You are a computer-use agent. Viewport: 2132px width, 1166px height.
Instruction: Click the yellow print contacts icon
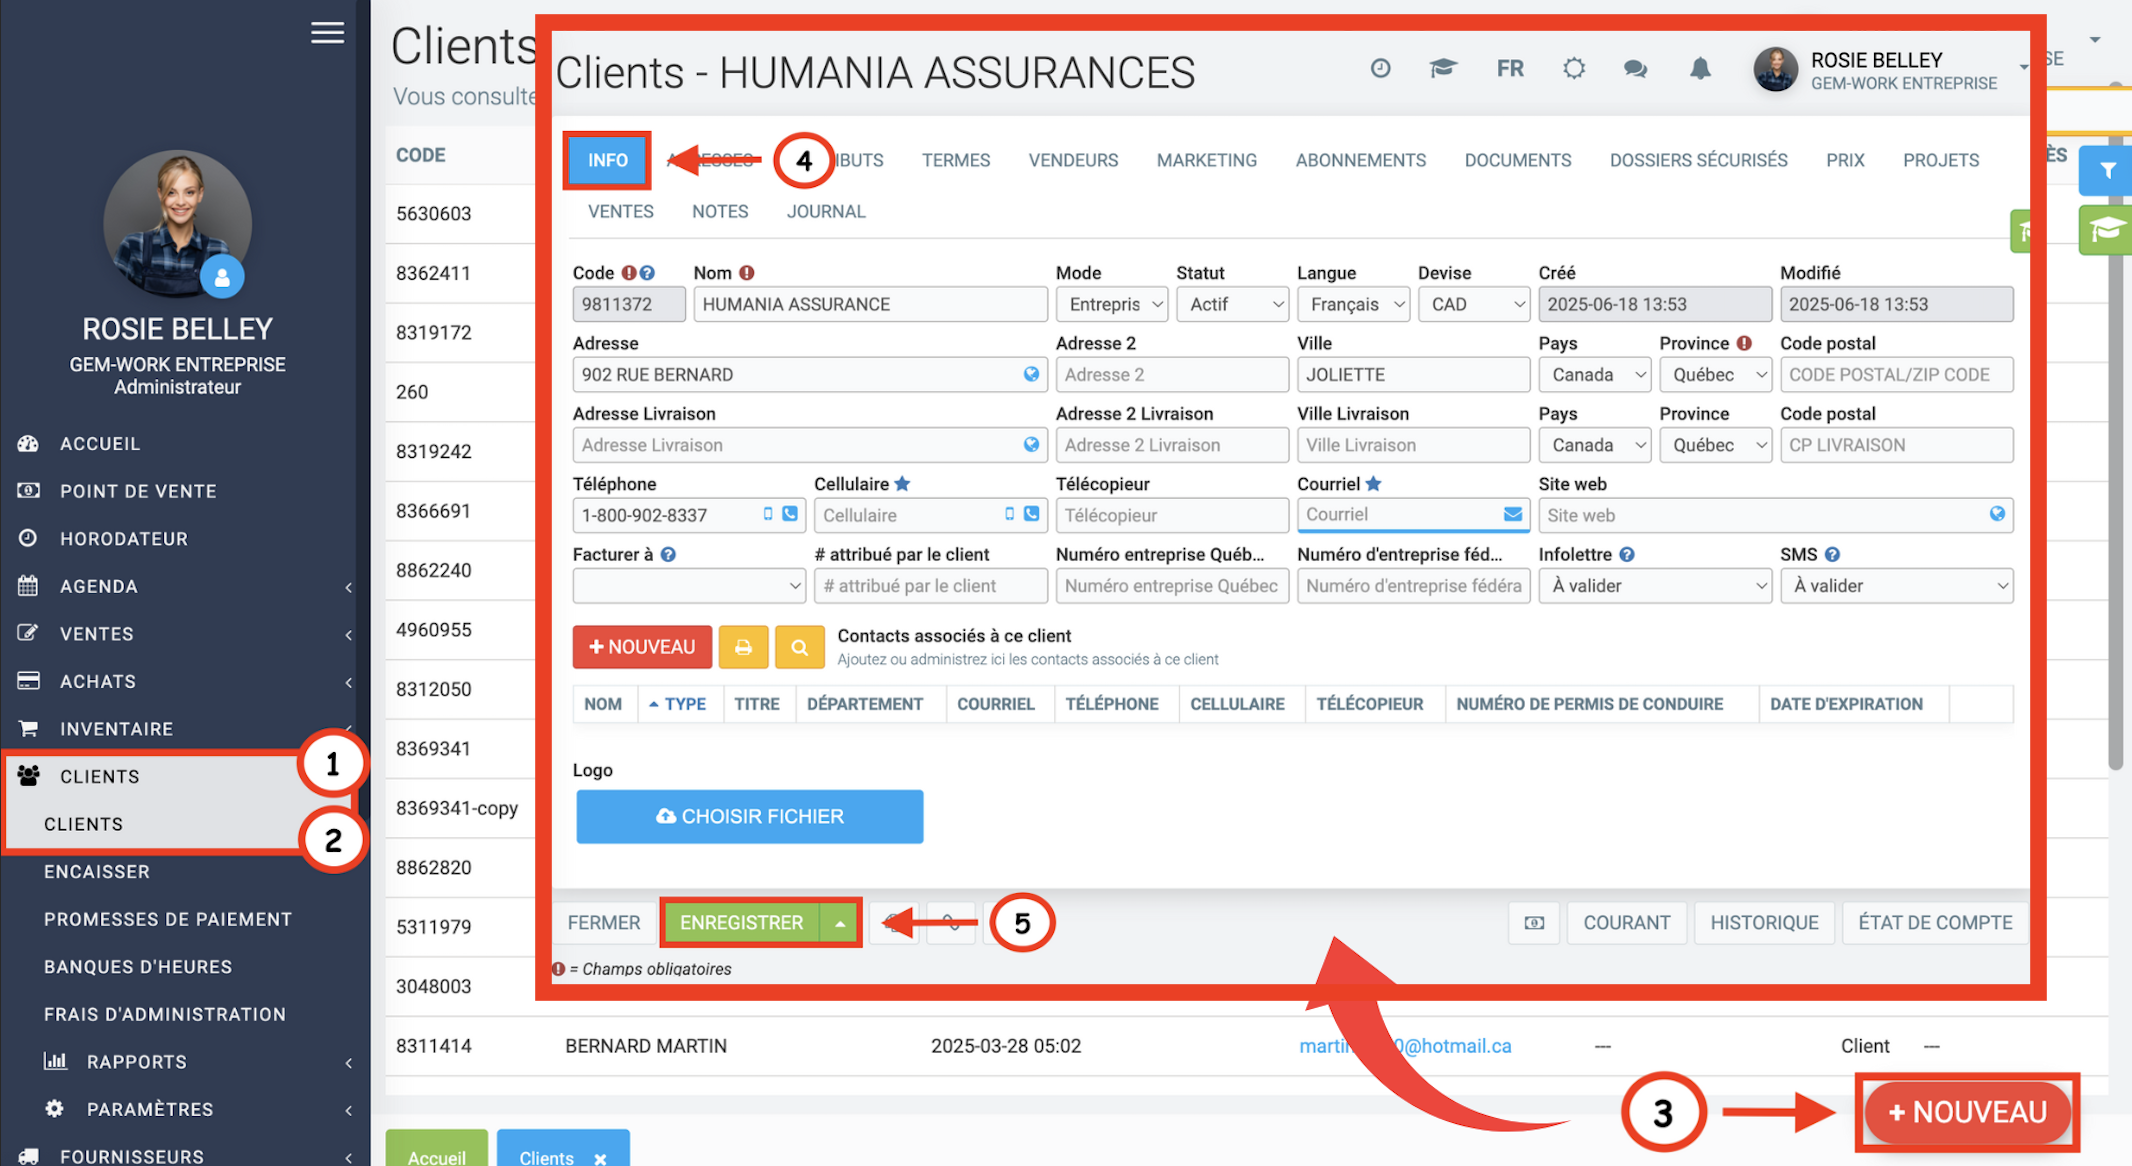[743, 648]
